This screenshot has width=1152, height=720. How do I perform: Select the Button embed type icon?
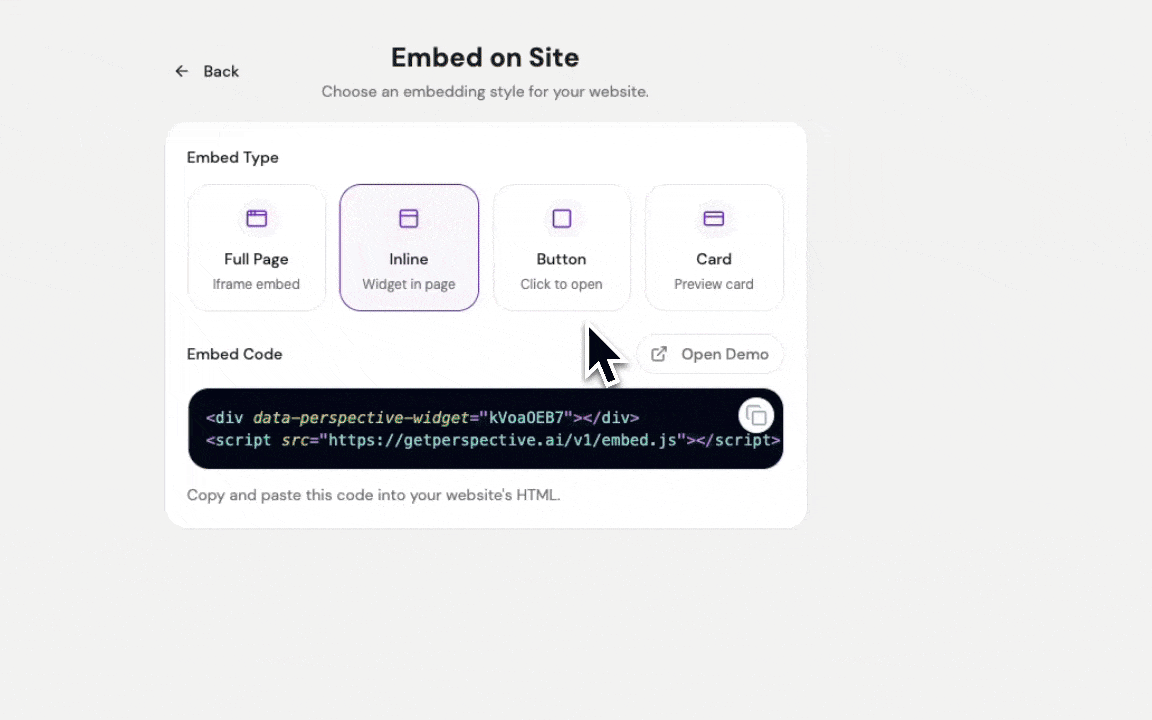click(561, 218)
